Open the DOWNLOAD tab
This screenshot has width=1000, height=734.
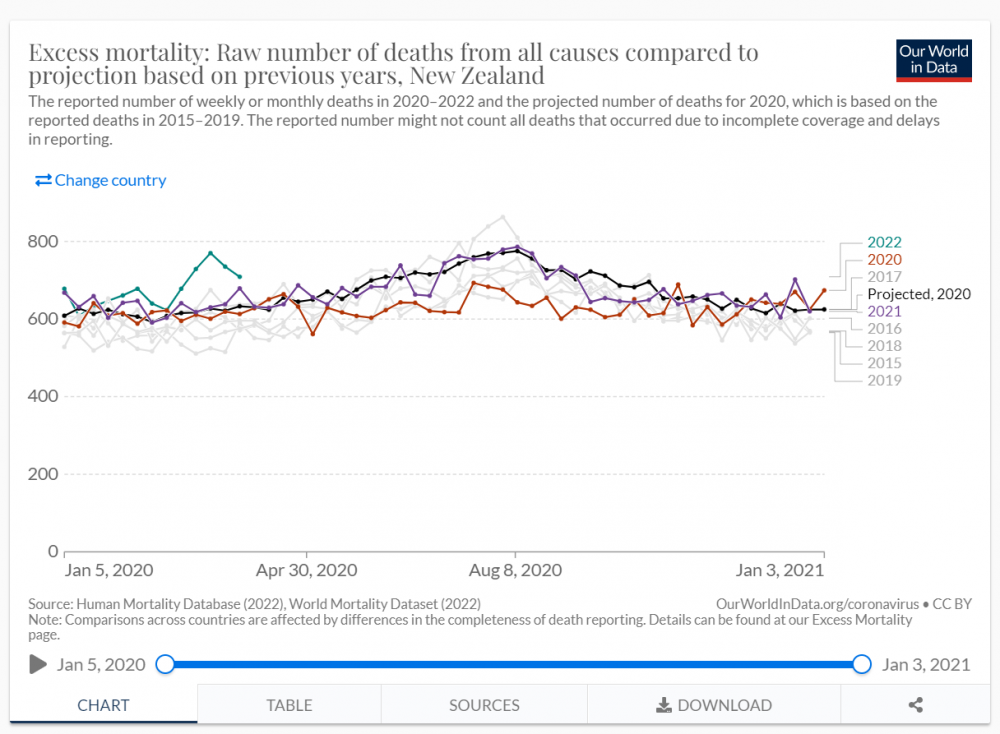tap(714, 705)
